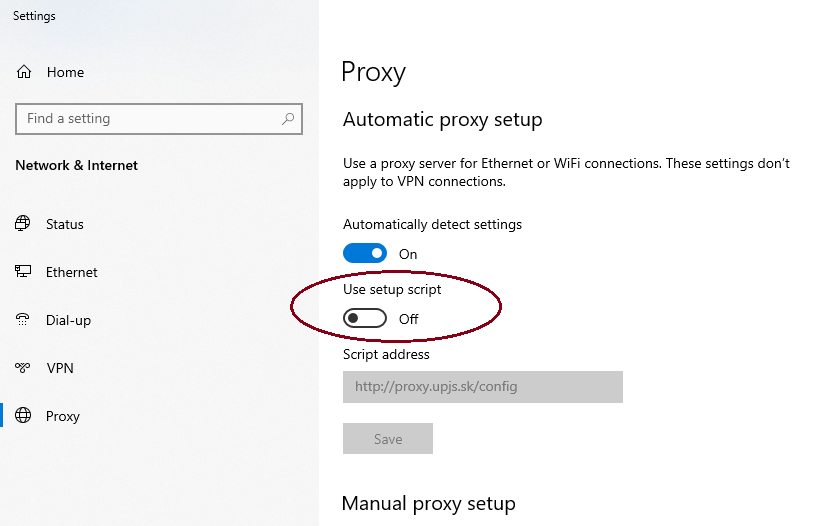
Task: Click the Ethernet monitor icon
Action: [x=23, y=271]
